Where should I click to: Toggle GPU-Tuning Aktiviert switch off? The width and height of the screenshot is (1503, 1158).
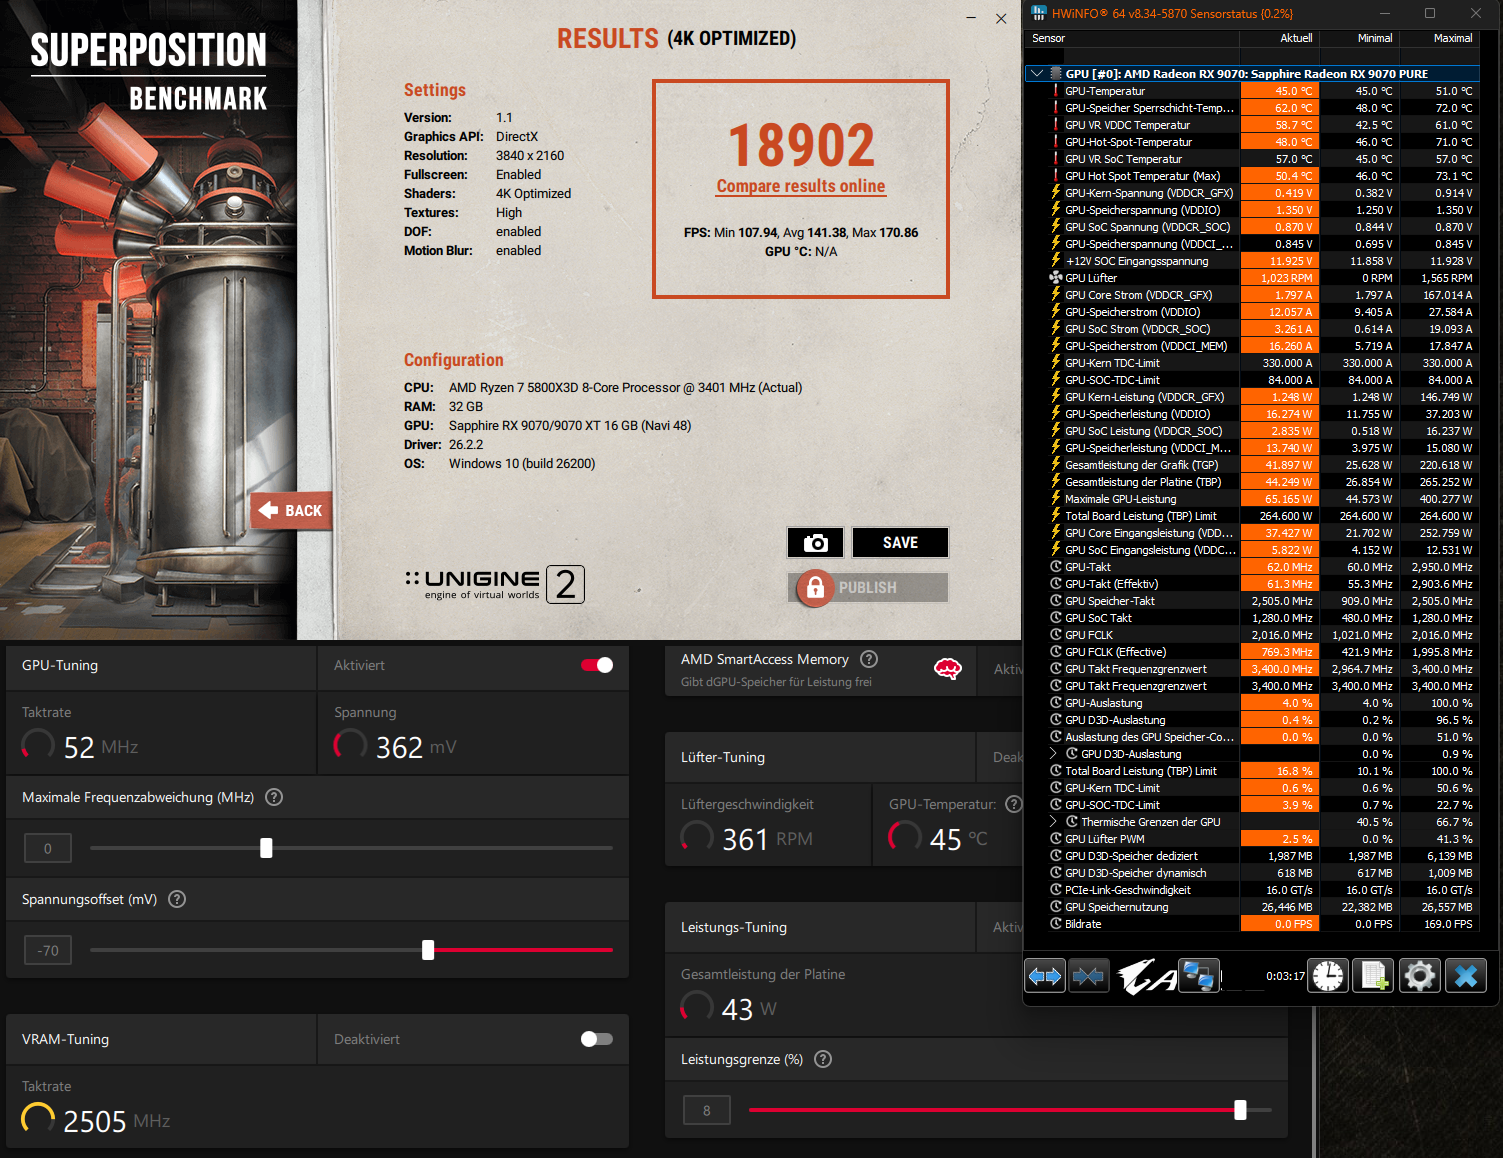[597, 665]
